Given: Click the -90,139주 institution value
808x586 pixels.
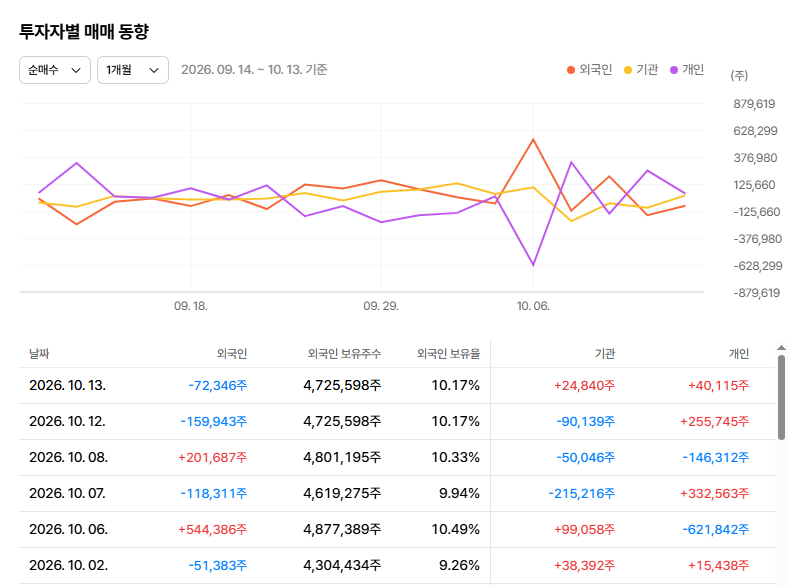Looking at the screenshot, I should coord(586,422).
